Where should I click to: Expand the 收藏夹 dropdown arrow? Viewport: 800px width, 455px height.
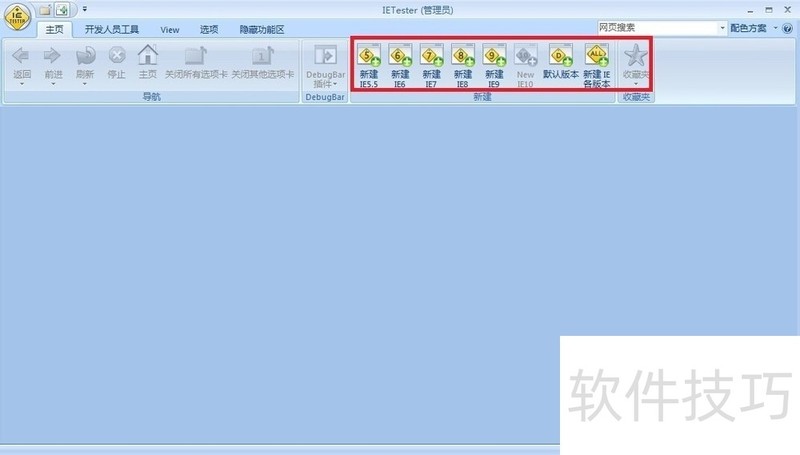(x=636, y=84)
